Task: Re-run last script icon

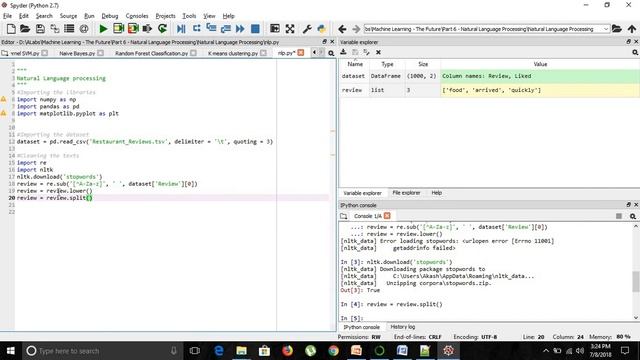Action: [162, 29]
